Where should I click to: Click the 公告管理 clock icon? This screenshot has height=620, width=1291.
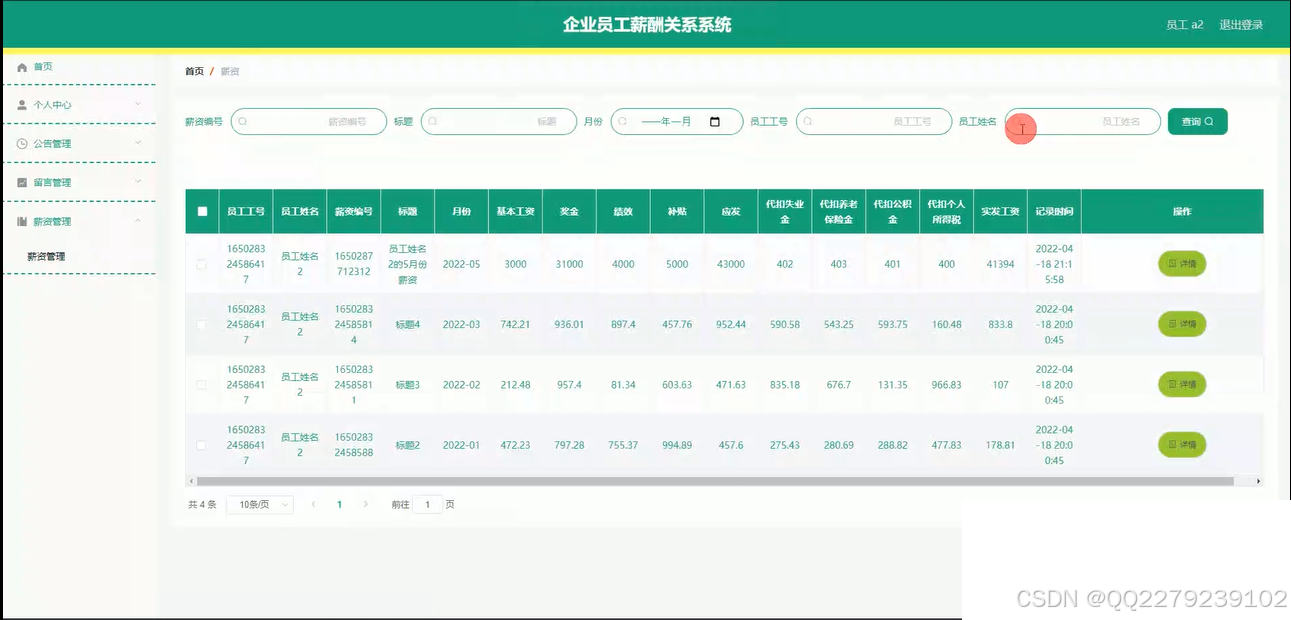[22, 143]
